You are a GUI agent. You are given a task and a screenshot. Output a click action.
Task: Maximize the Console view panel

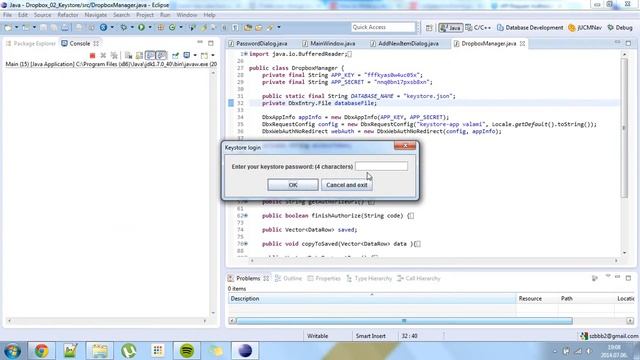click(x=211, y=43)
